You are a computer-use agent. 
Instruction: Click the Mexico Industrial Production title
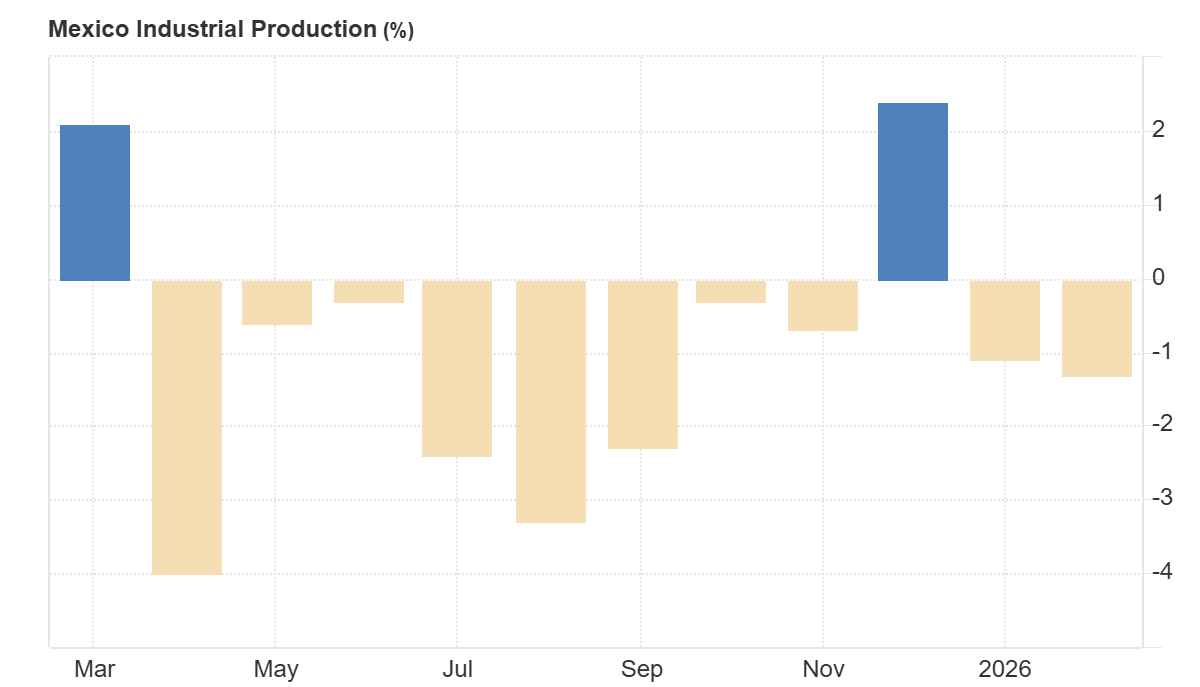coord(212,30)
